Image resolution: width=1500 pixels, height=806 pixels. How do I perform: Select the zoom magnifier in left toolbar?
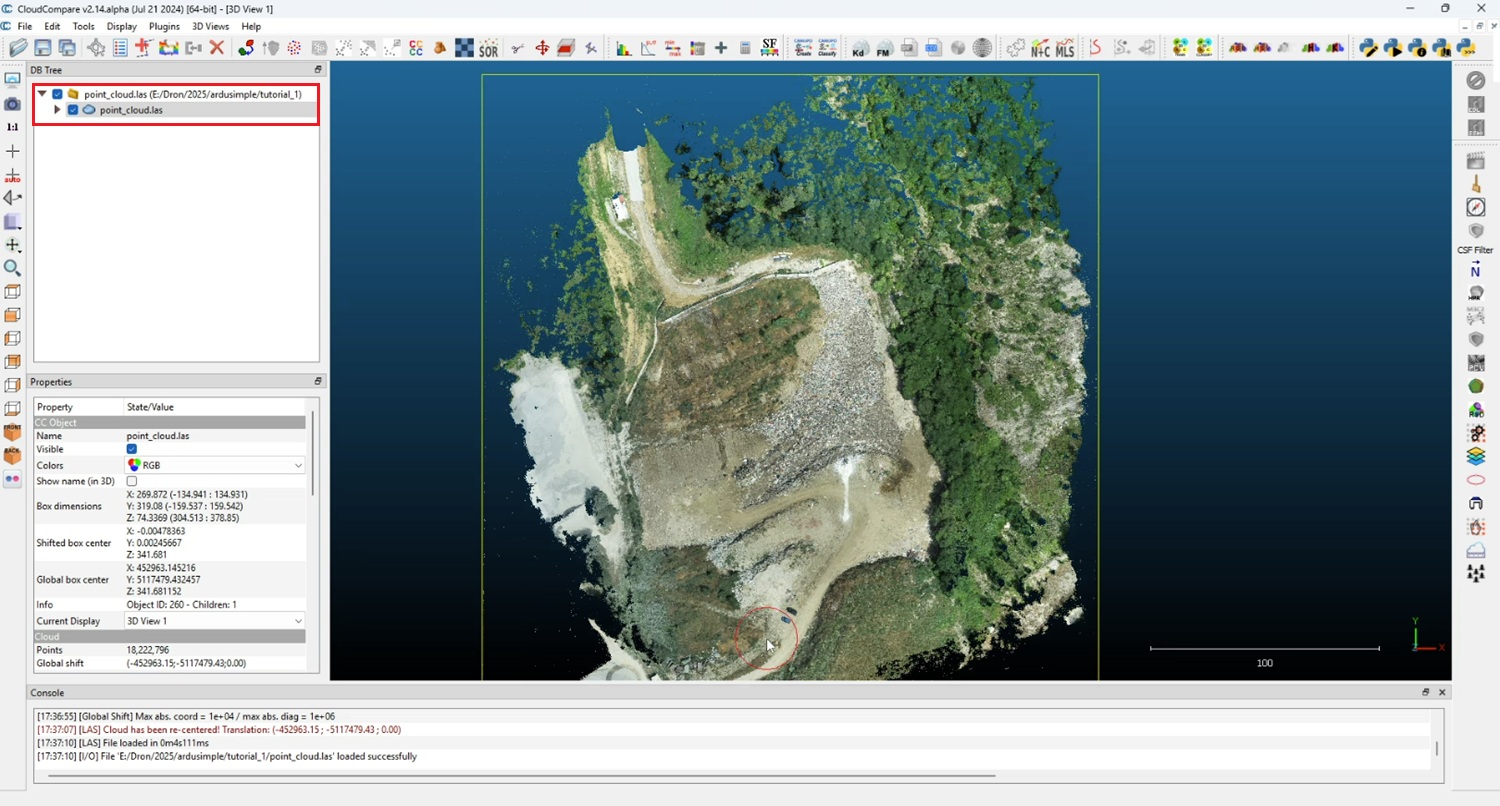(x=12, y=268)
